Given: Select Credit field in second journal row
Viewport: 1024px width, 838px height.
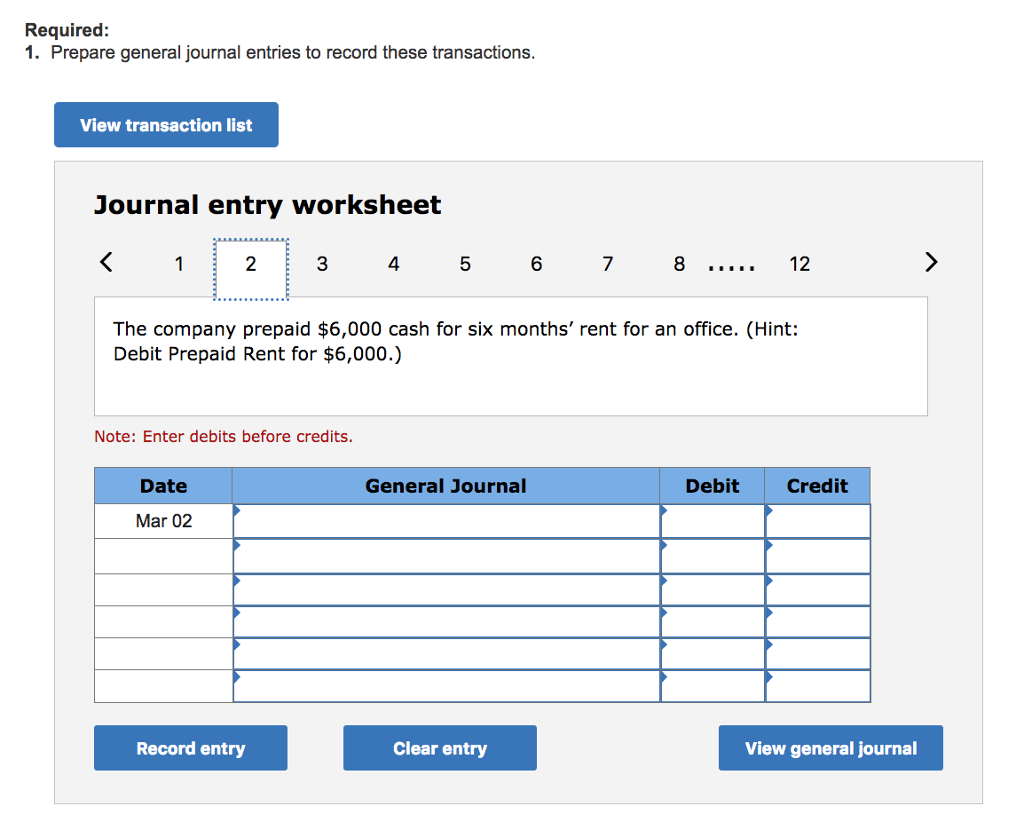Looking at the screenshot, I should 818,556.
